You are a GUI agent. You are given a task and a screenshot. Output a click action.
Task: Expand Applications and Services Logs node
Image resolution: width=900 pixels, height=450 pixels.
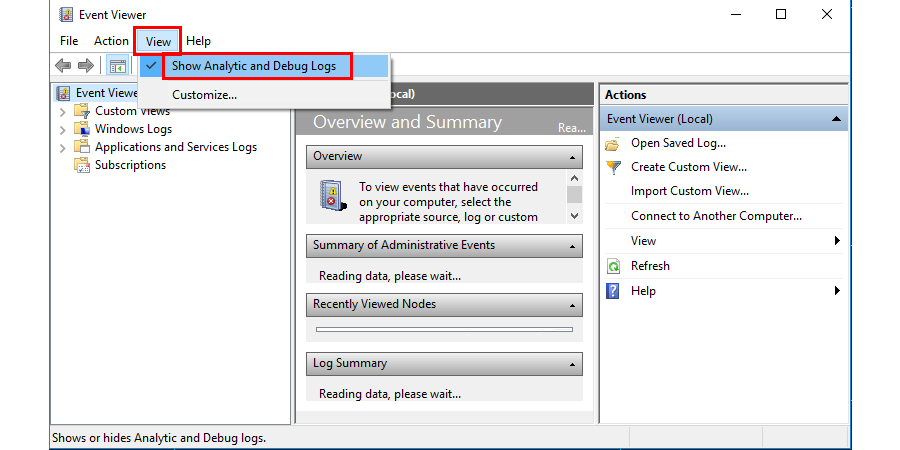(x=63, y=148)
